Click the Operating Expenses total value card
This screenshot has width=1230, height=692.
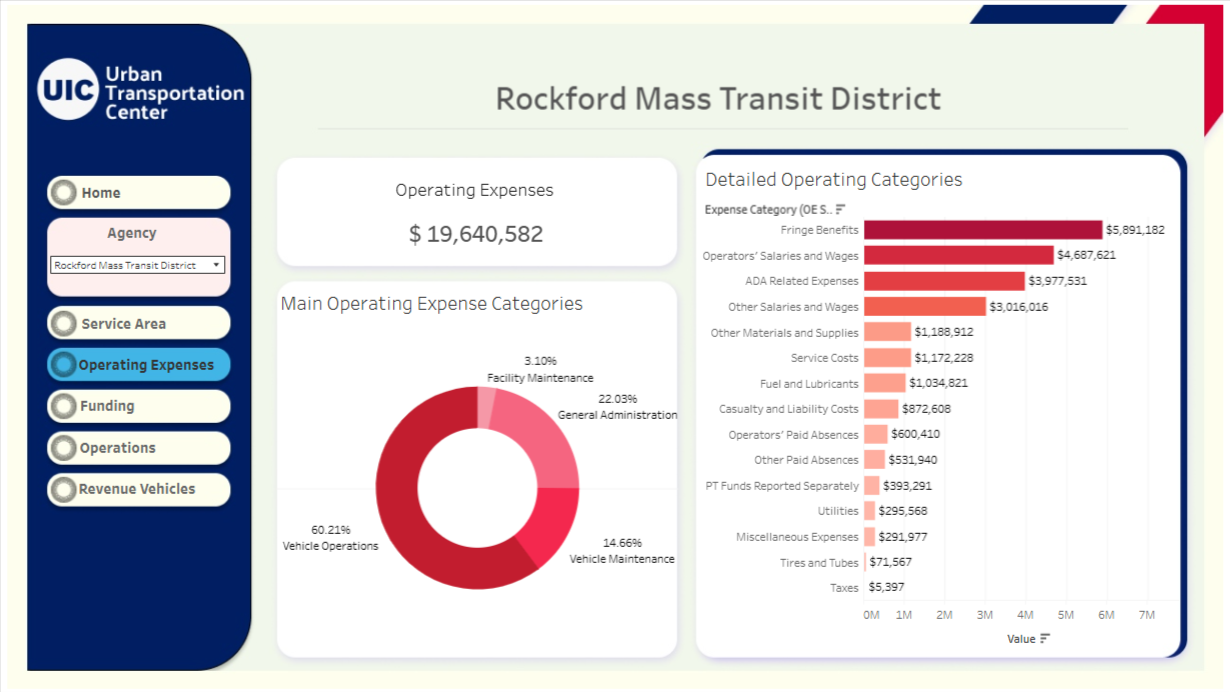[476, 213]
